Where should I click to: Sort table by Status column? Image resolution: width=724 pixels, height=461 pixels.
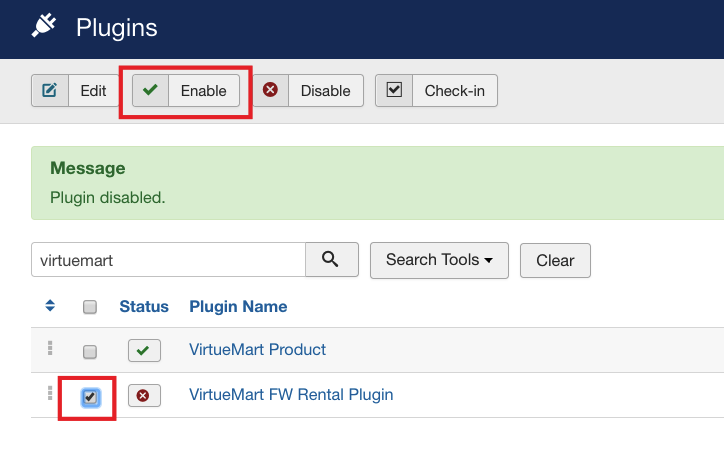click(144, 306)
